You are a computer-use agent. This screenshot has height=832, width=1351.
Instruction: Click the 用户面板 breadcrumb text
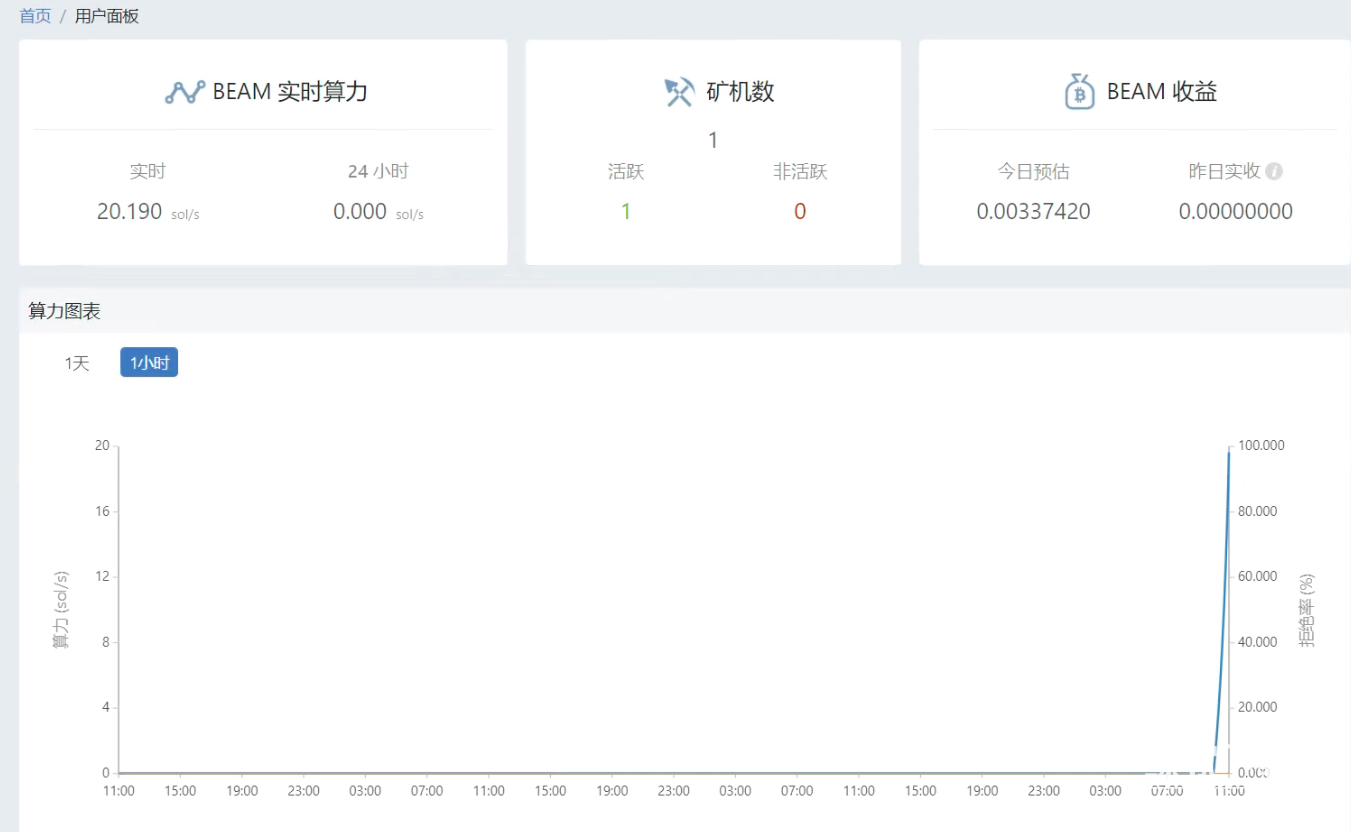(107, 16)
